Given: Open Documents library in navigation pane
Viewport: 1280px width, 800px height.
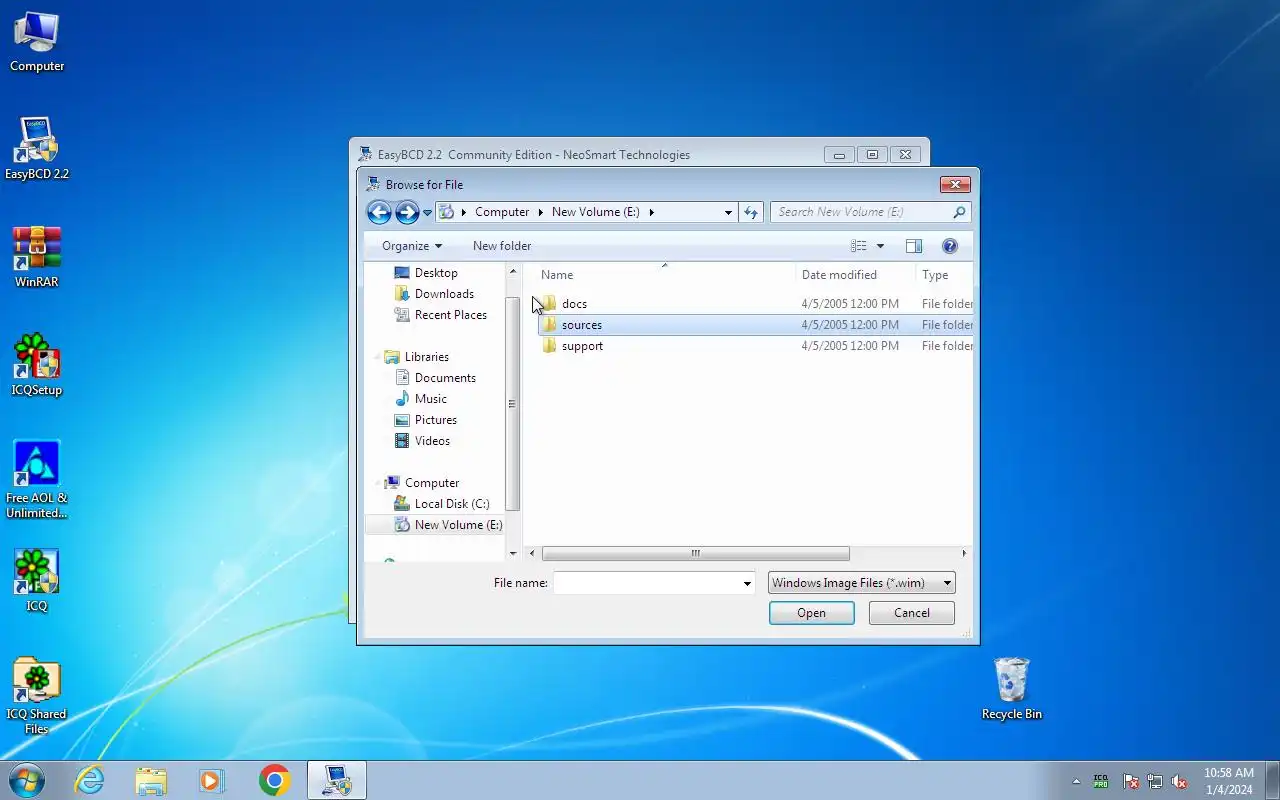Looking at the screenshot, I should [x=445, y=378].
